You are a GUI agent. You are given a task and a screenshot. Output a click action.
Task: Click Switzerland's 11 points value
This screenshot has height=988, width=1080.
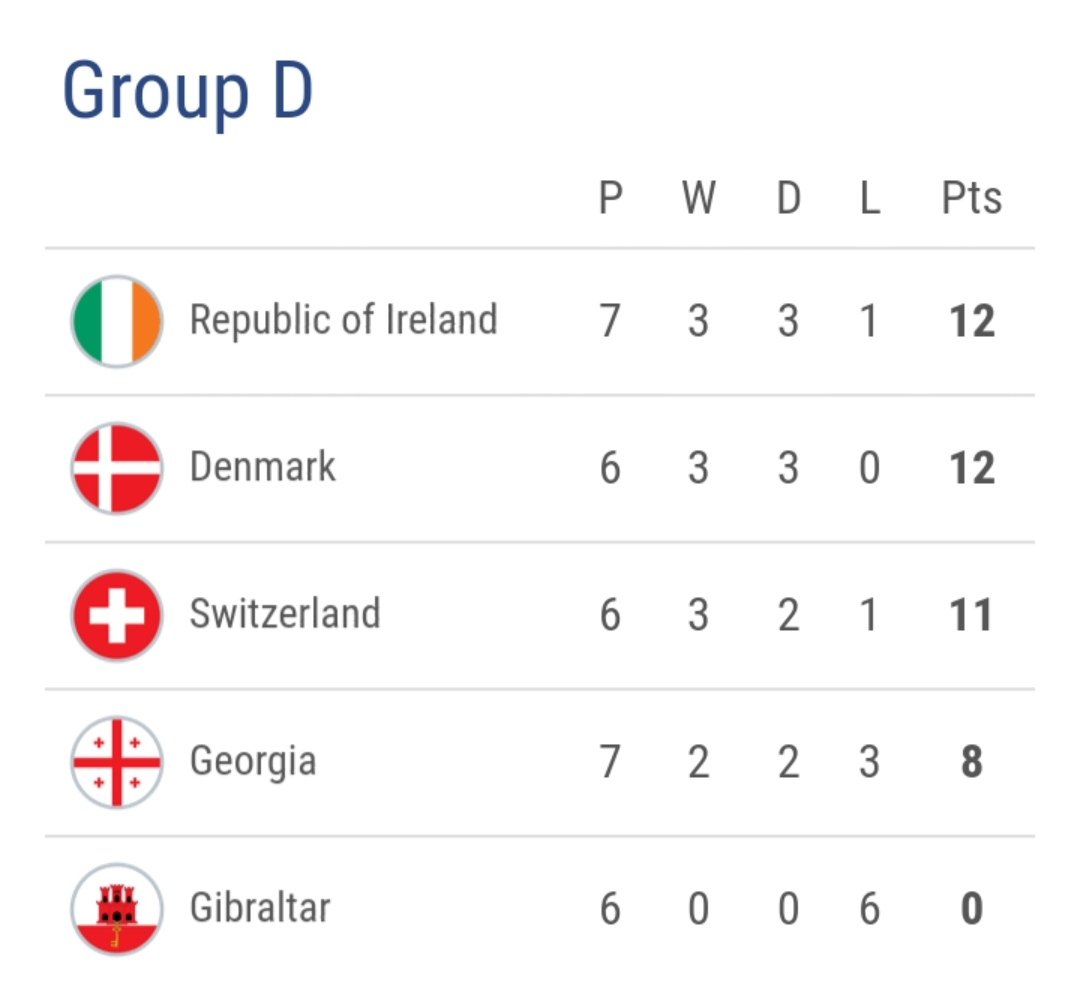971,615
